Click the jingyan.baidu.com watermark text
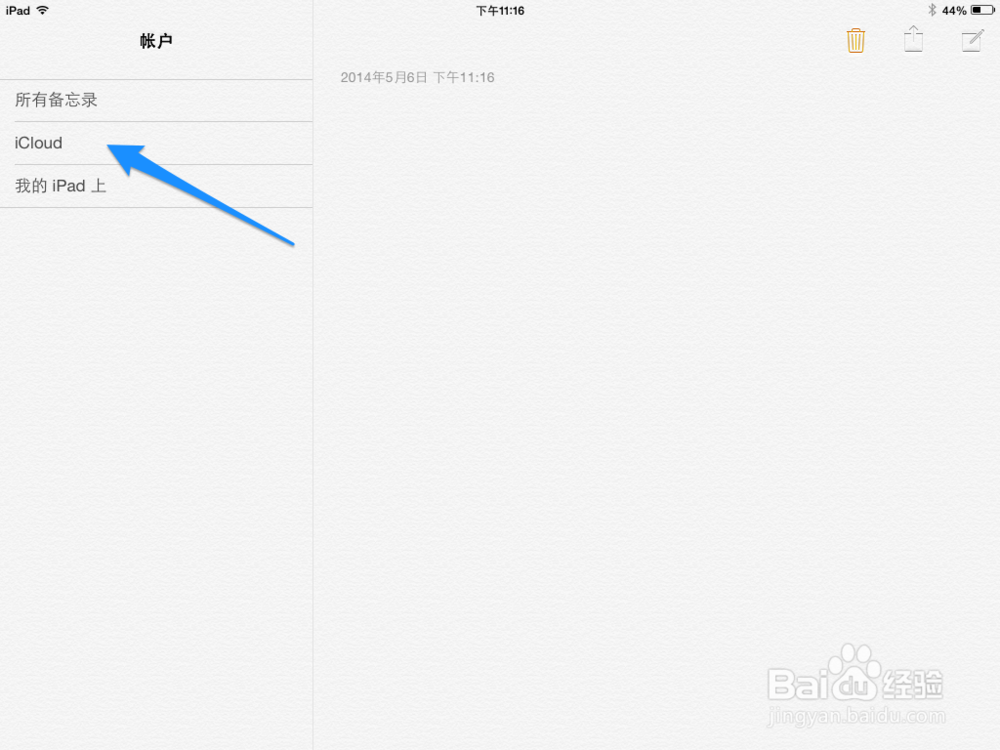1000x750 pixels. click(x=857, y=716)
